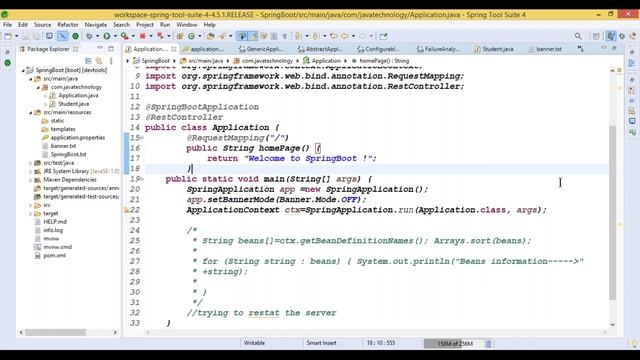Click the New file toolbar icon
640x360 pixels.
coord(8,36)
